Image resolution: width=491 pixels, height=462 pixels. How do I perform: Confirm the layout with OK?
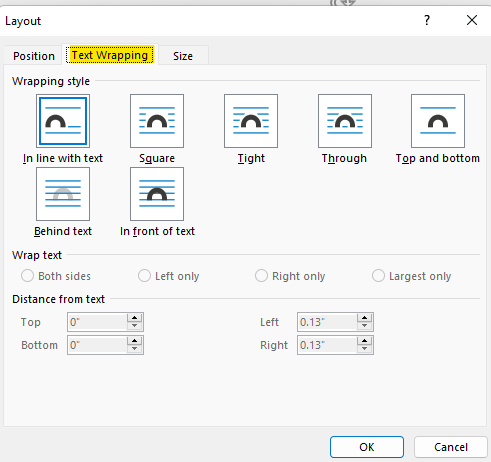367,447
